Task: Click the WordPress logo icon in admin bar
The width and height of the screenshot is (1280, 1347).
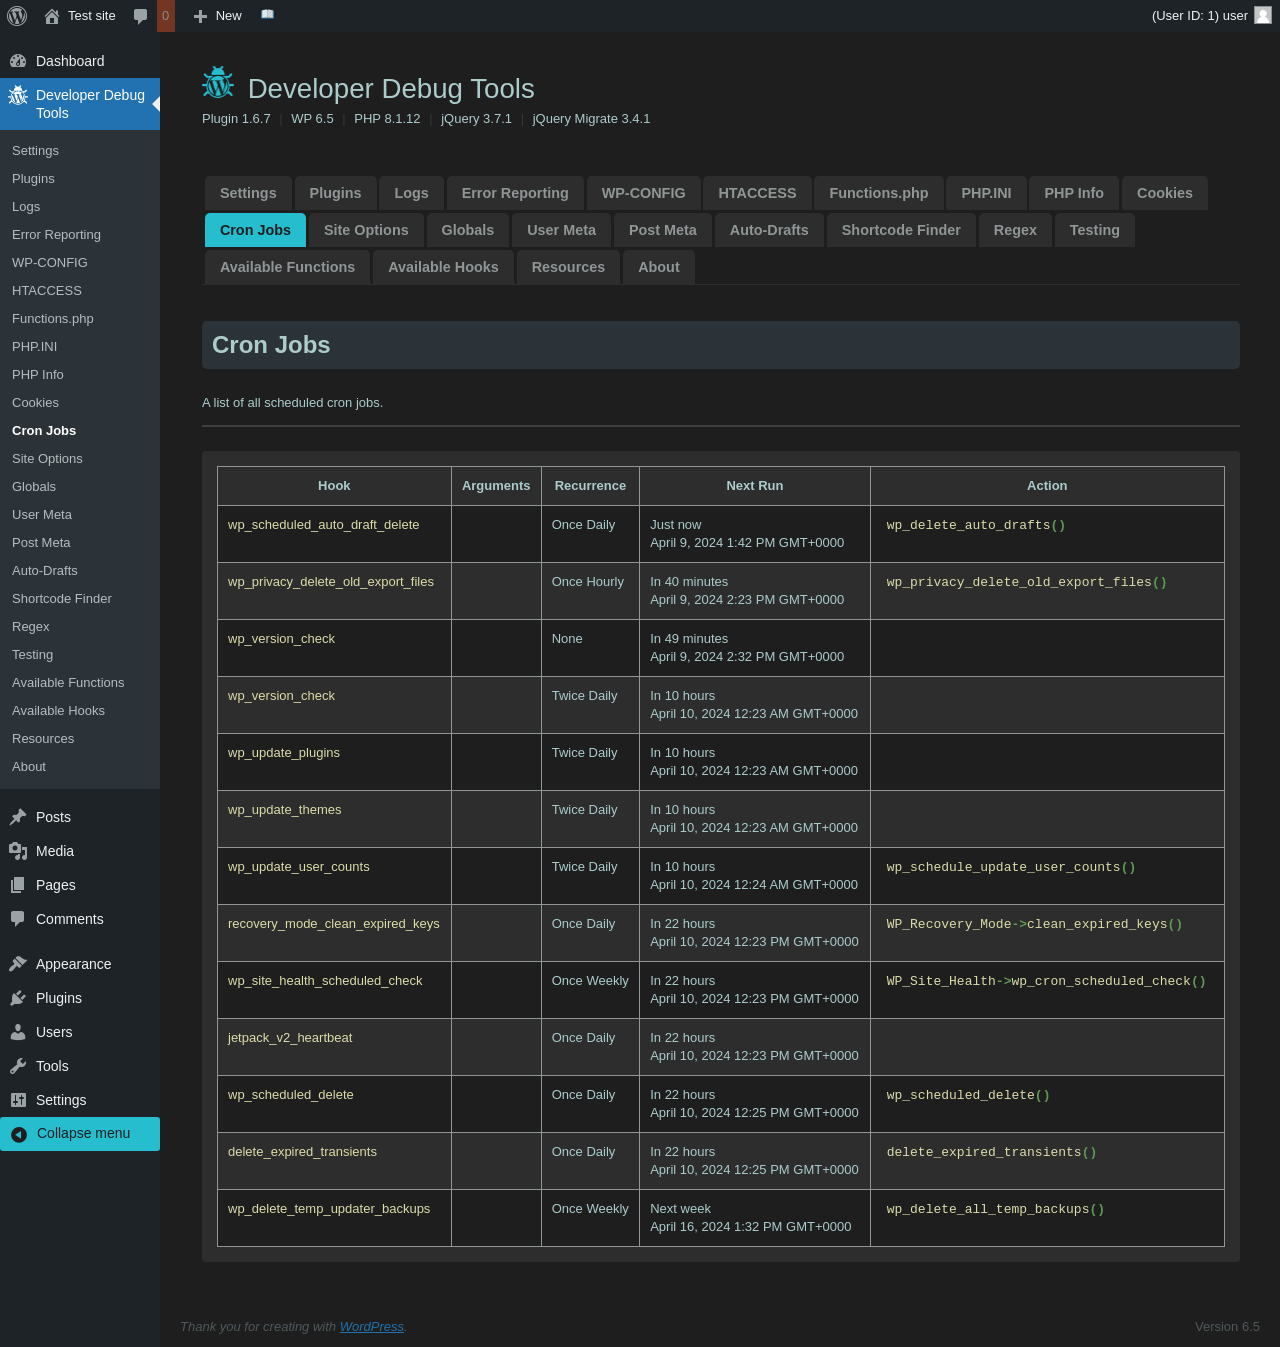Action: (17, 16)
